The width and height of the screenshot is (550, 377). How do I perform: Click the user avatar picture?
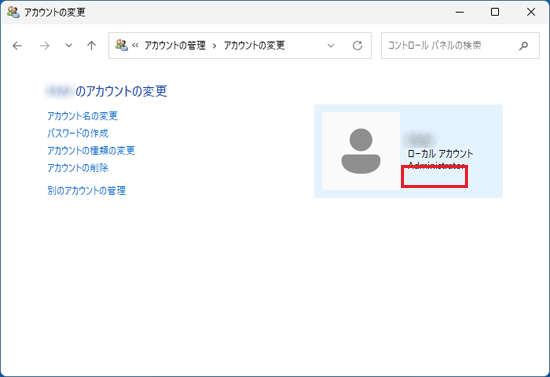[x=361, y=151]
